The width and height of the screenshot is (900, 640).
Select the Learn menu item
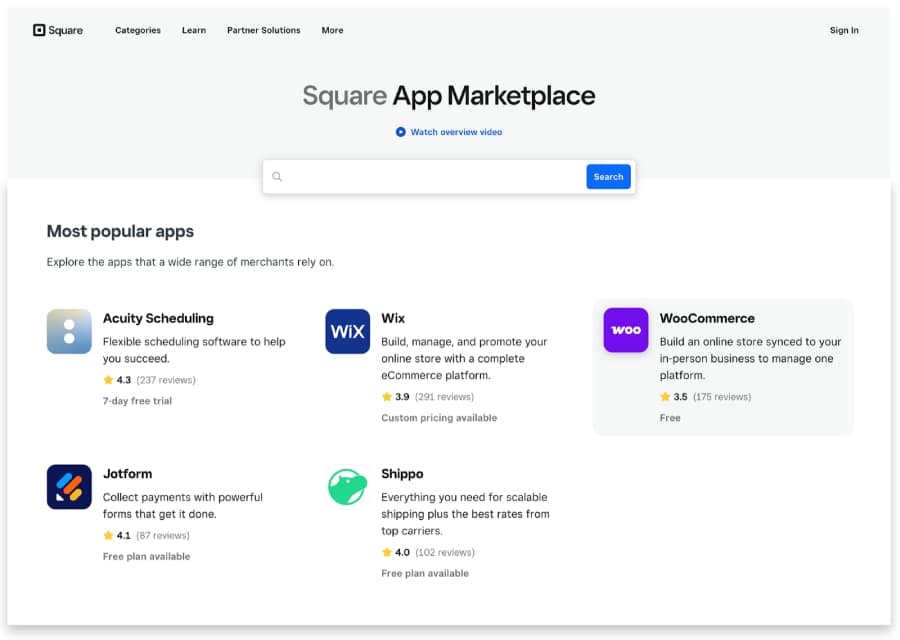click(x=193, y=31)
